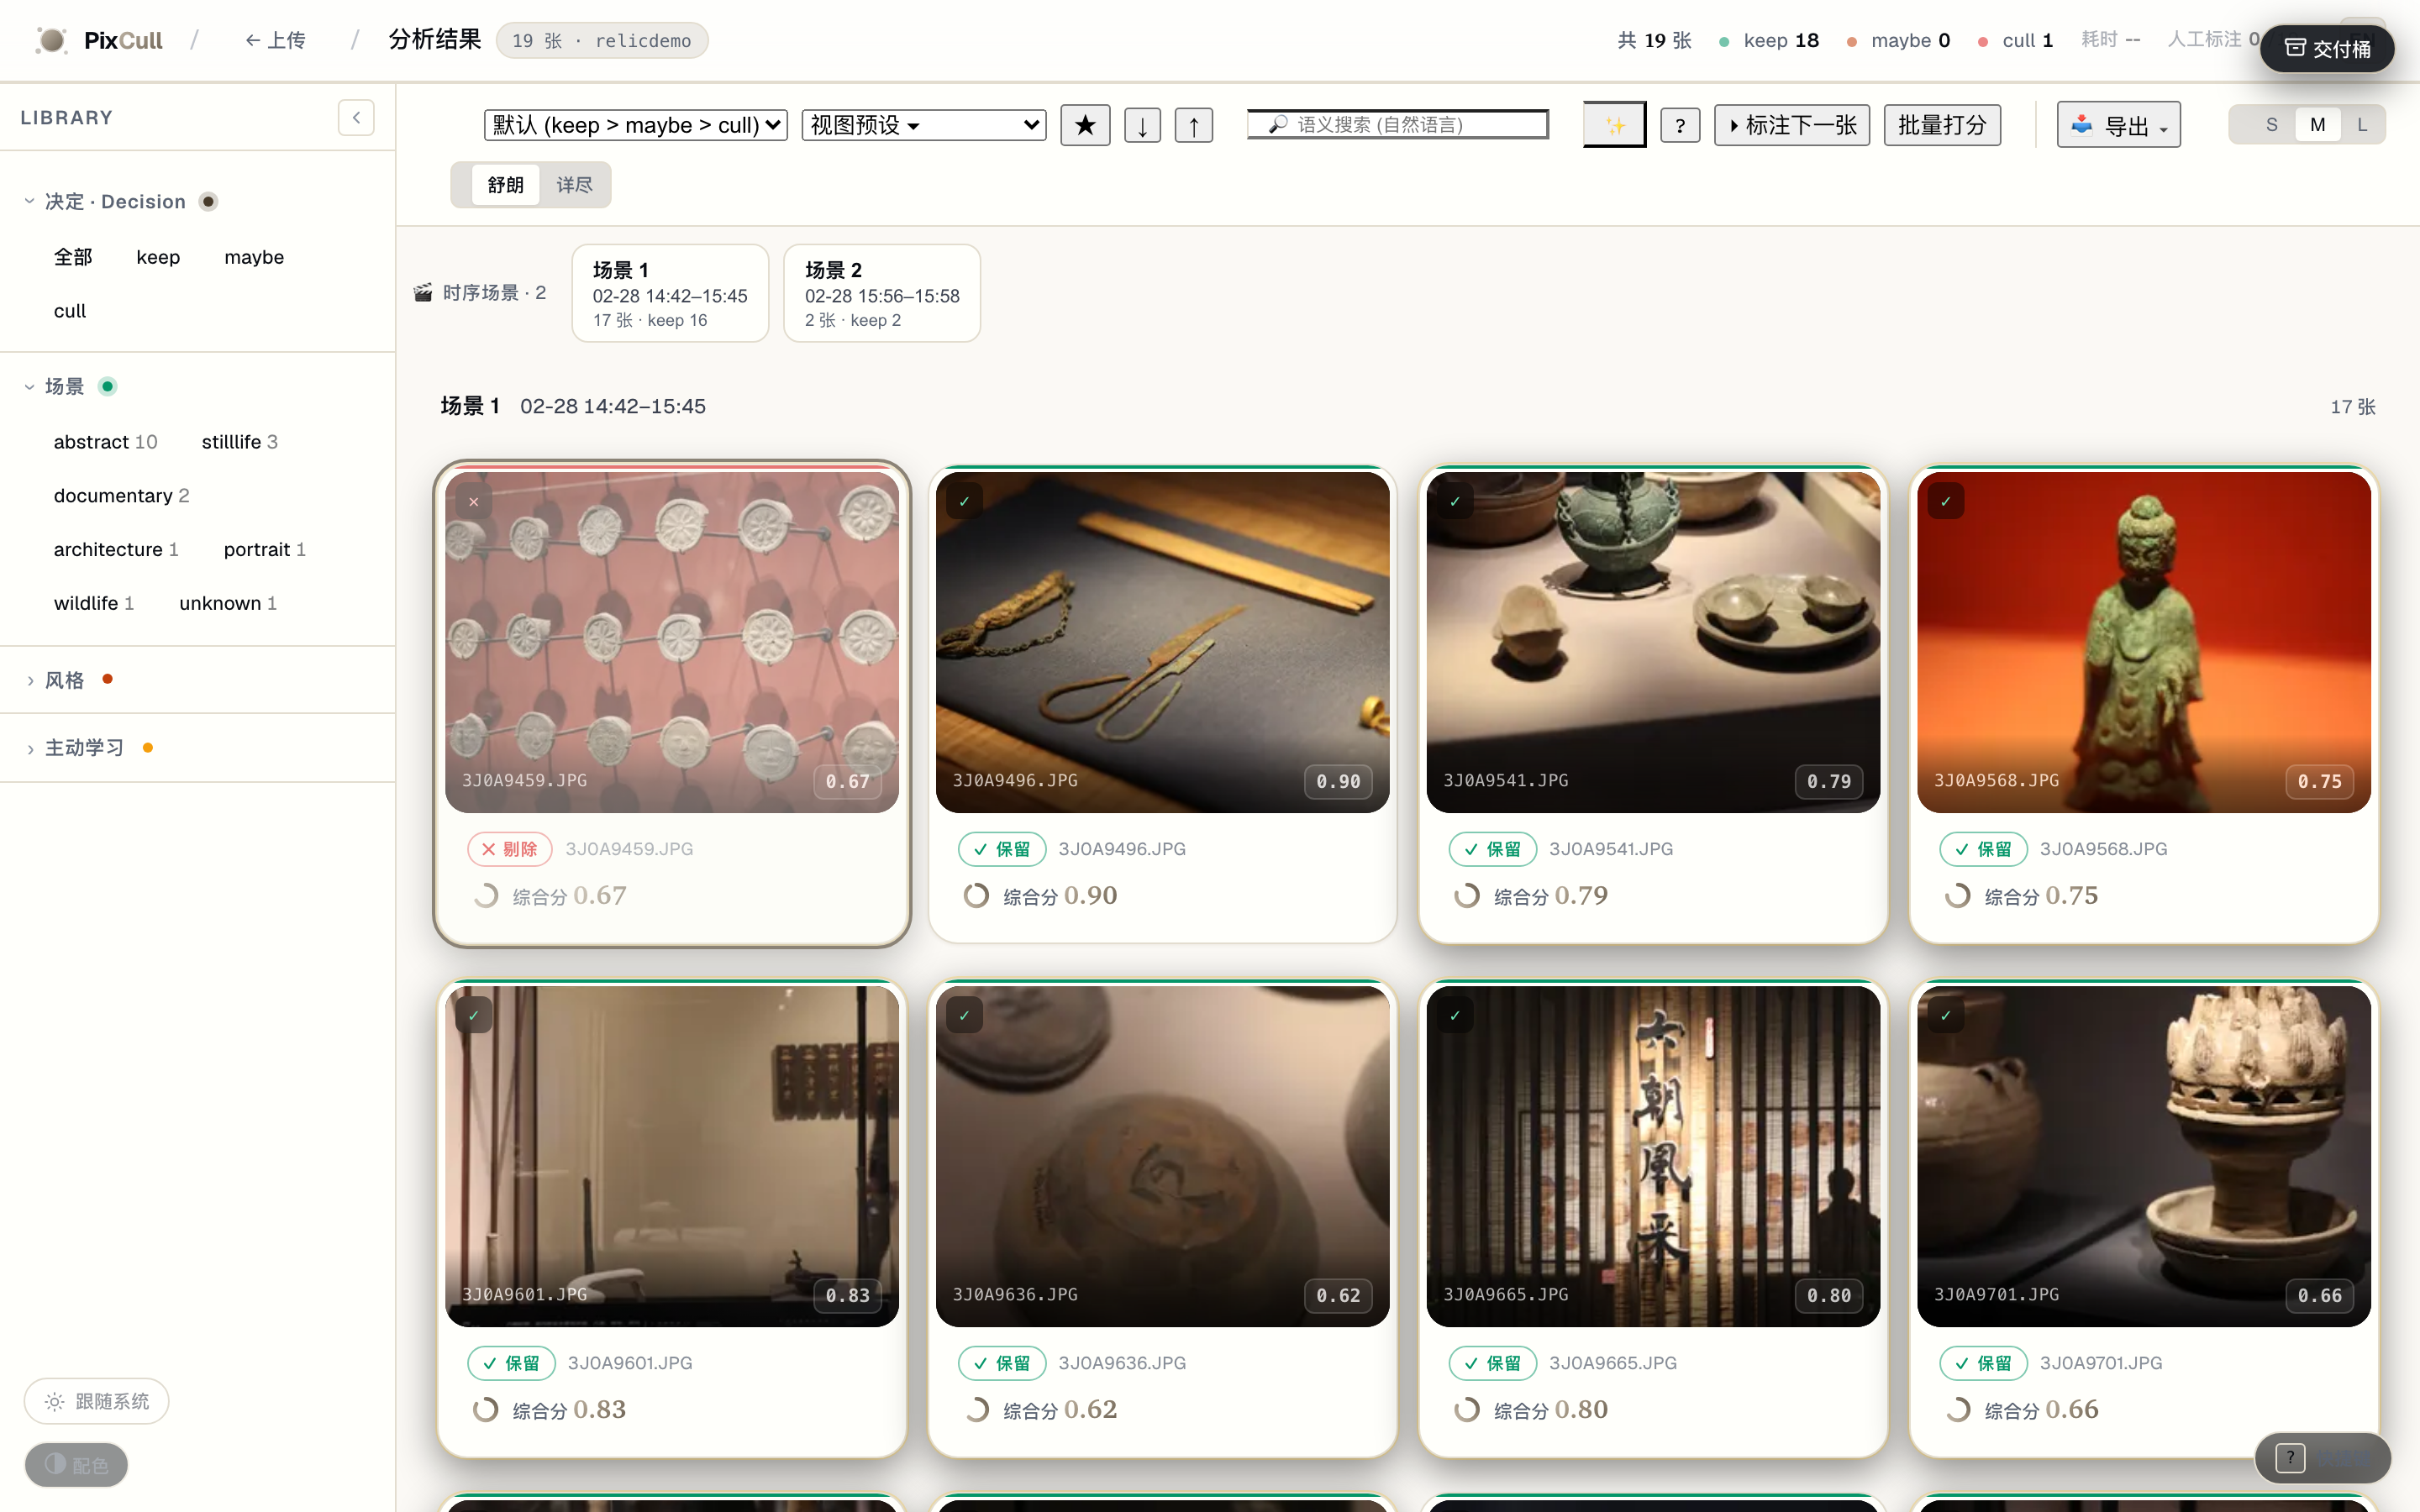The image size is (2420, 1512).
Task: Expand the 主动学习 active learning section
Action: click(x=90, y=747)
